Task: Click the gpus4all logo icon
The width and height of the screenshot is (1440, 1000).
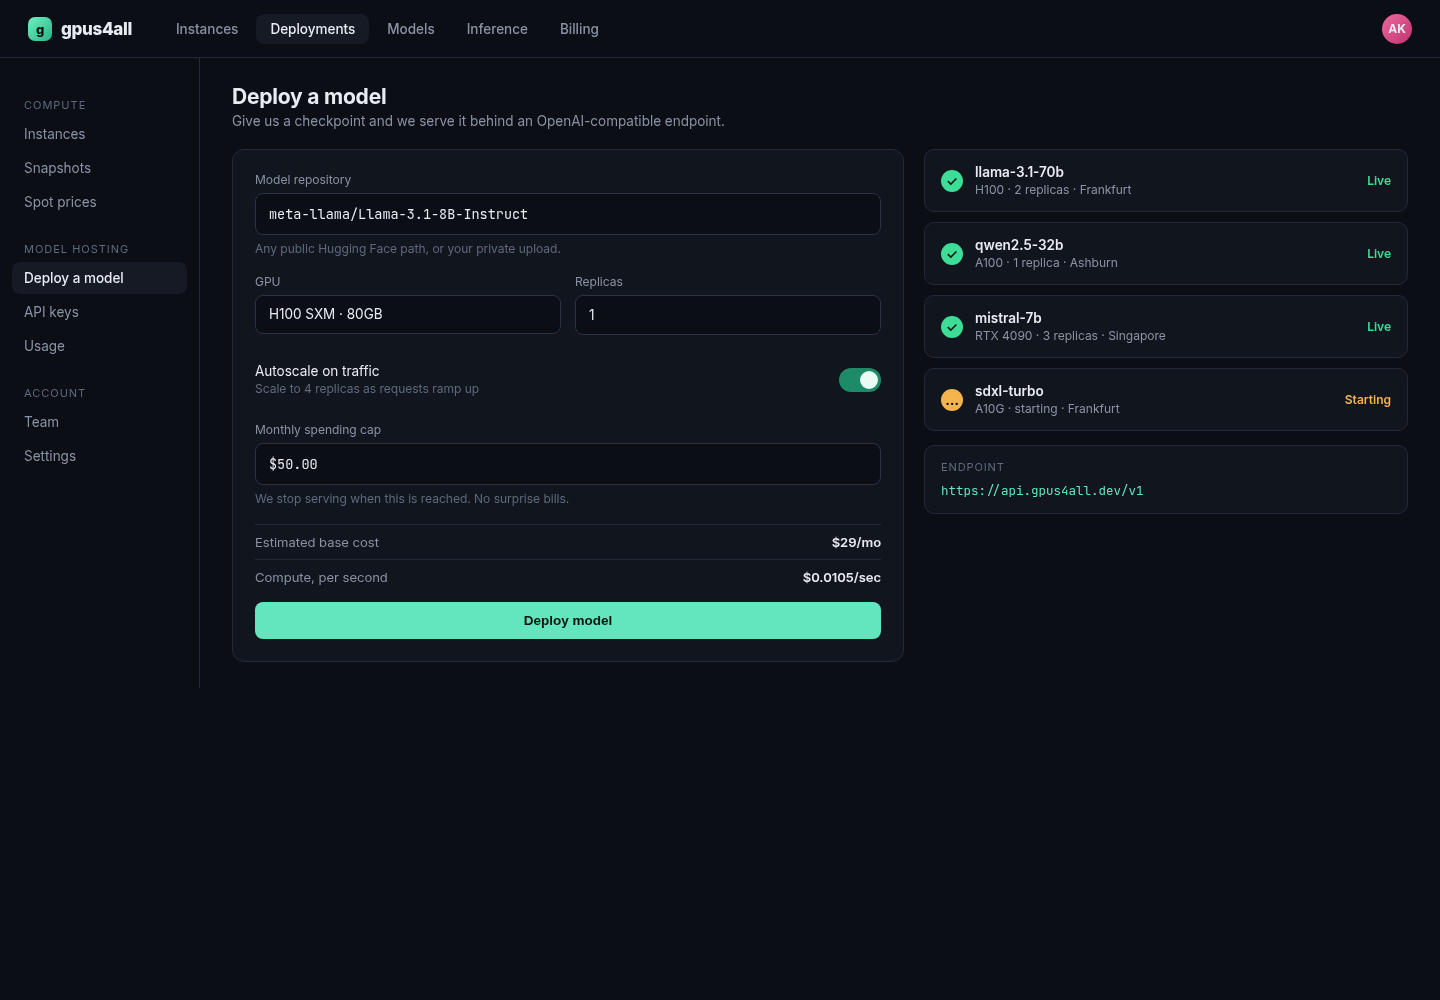Action: (x=40, y=29)
